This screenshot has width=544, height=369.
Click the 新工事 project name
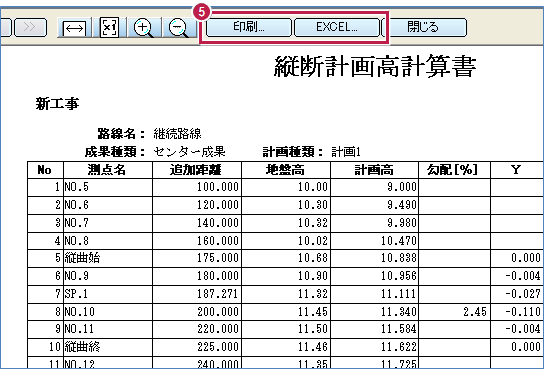coord(57,104)
